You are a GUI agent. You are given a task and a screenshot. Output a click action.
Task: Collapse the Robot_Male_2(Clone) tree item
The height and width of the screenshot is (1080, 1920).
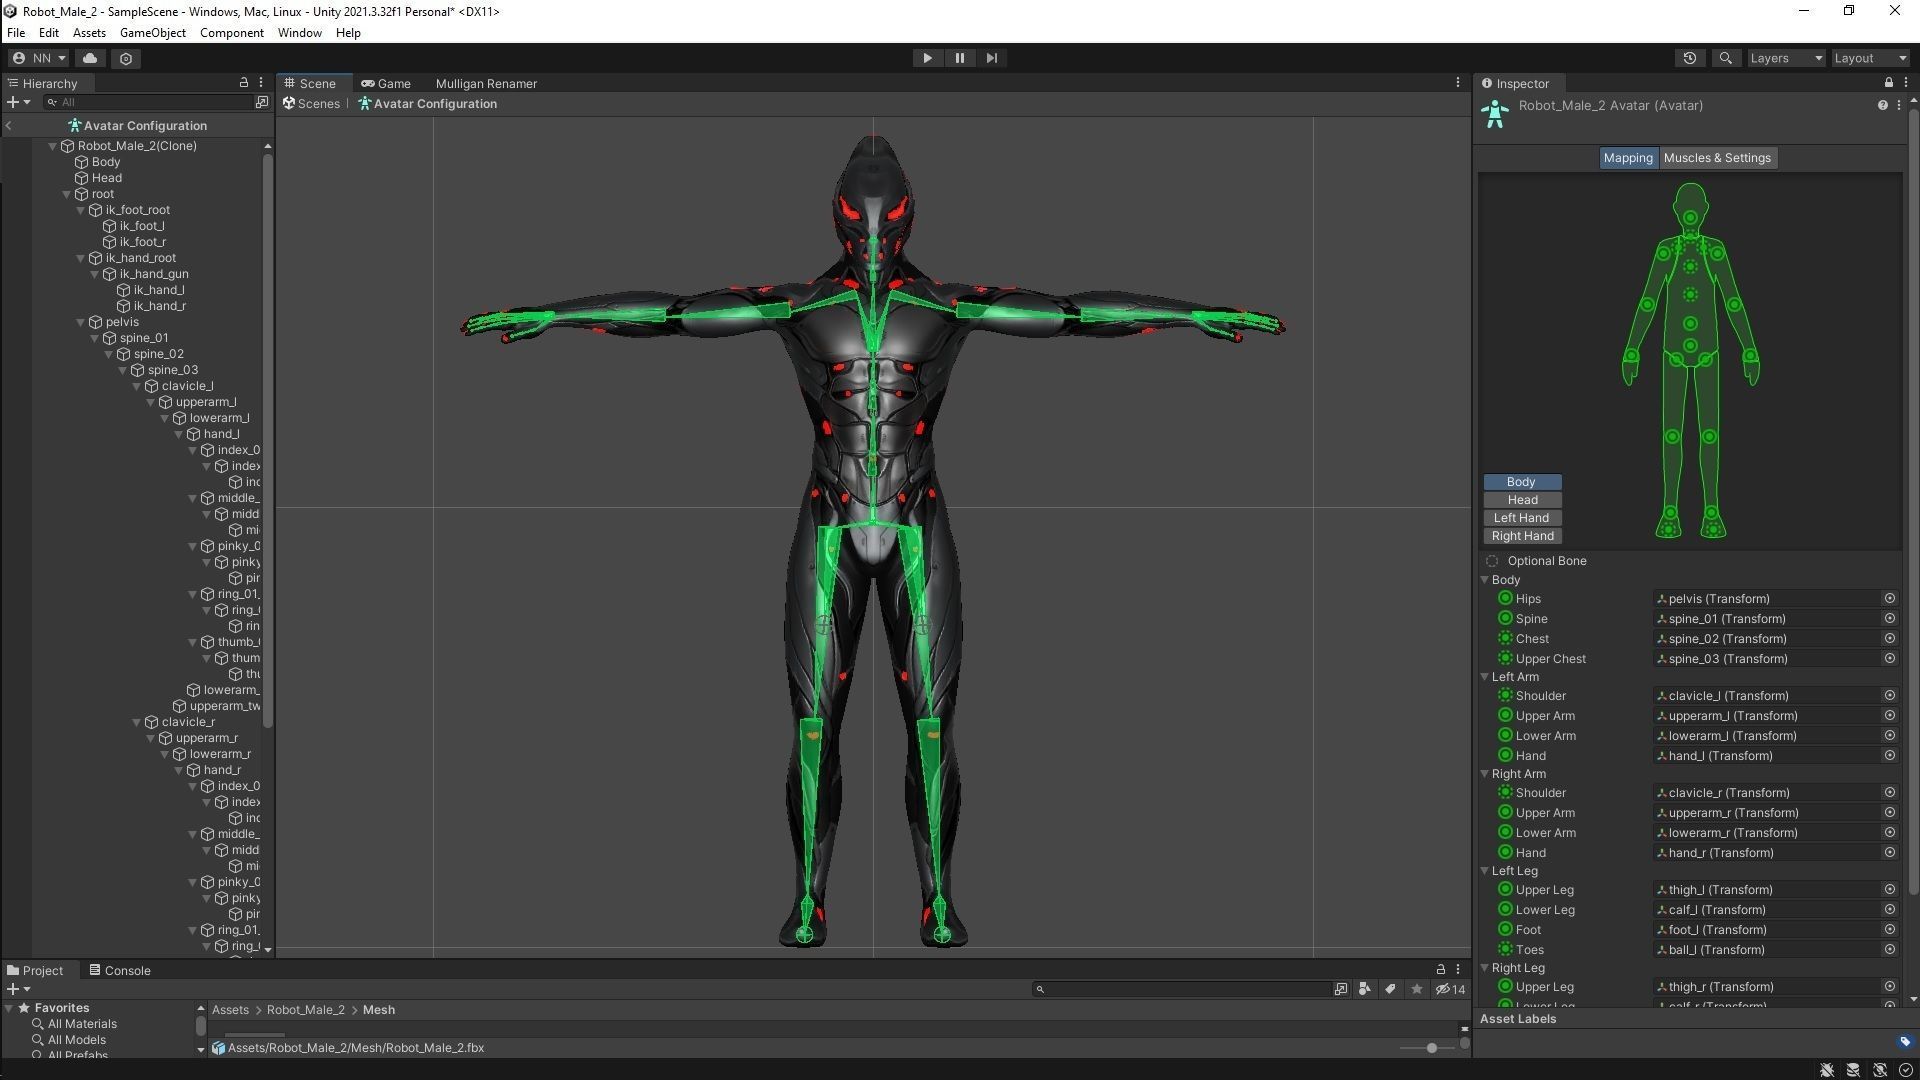[x=53, y=146]
